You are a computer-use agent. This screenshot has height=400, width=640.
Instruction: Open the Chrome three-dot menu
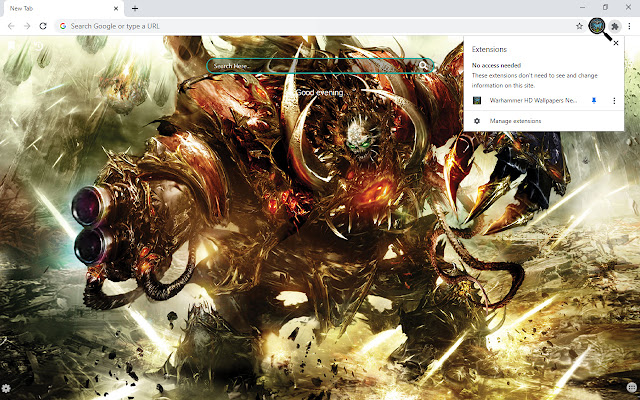click(630, 26)
